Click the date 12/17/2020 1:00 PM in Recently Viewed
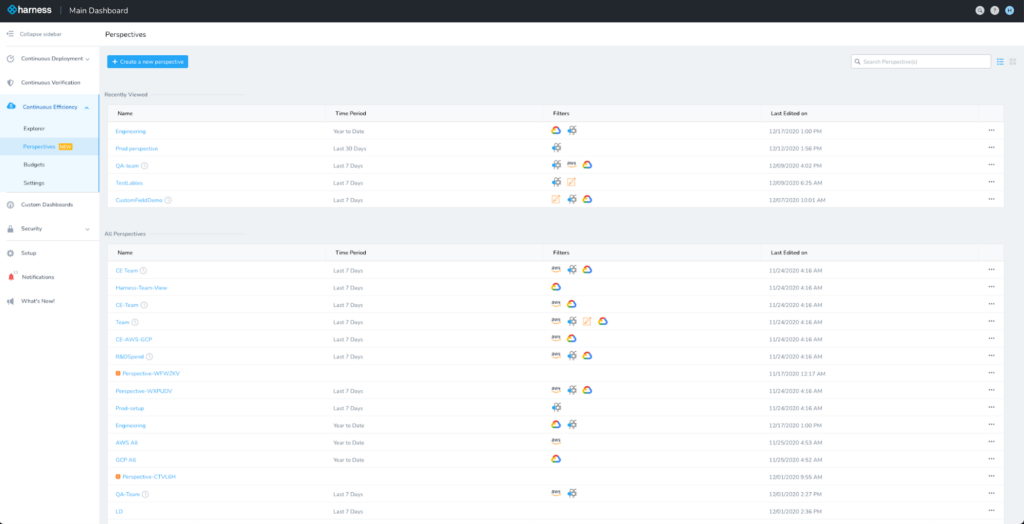The width and height of the screenshot is (1024, 524). 796,131
